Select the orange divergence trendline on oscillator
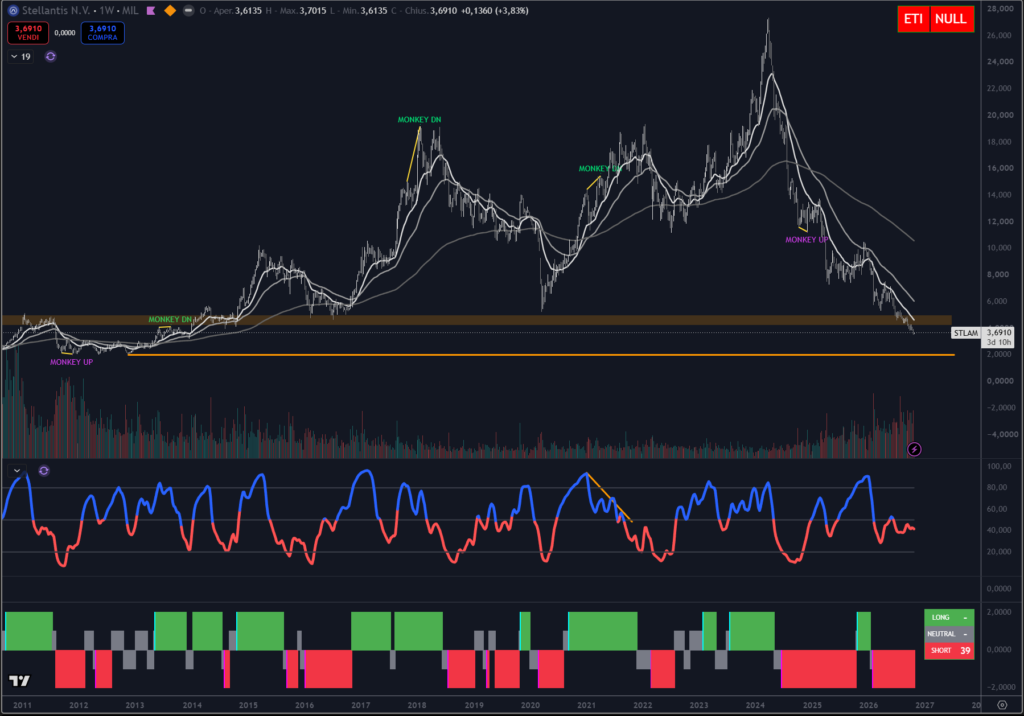The height and width of the screenshot is (716, 1024). point(609,497)
